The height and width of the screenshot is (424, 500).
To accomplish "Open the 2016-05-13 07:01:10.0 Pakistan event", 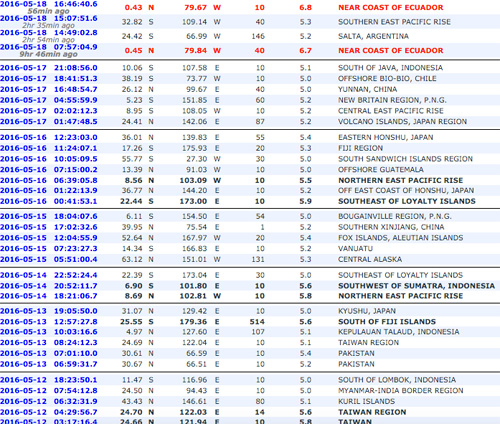I will [x=49, y=353].
